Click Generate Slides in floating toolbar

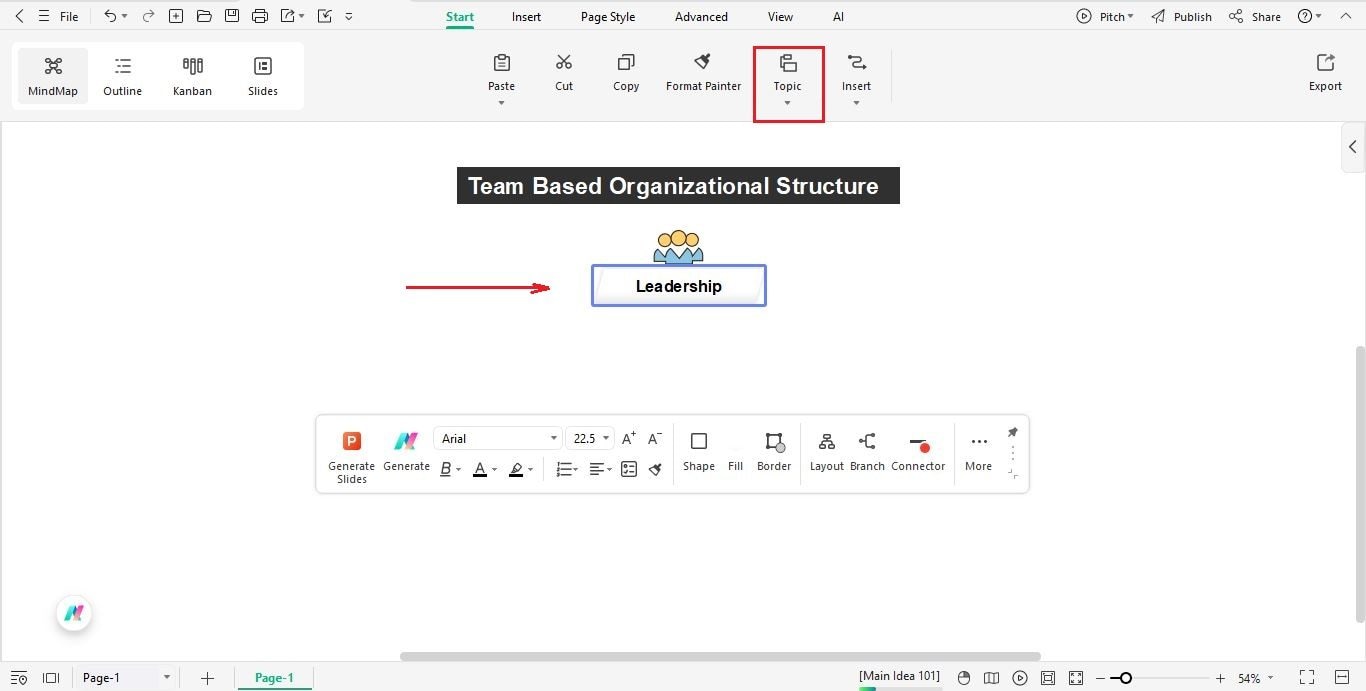[x=352, y=458]
